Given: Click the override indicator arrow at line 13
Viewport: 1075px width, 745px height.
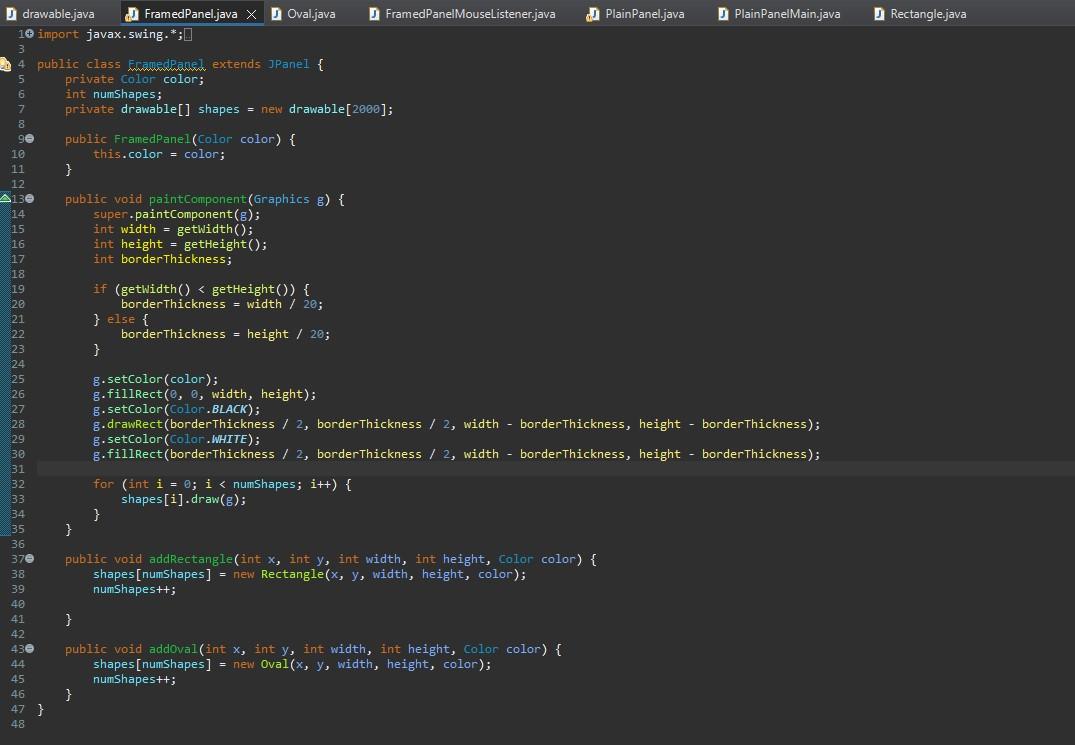Looking at the screenshot, I should pos(5,198).
